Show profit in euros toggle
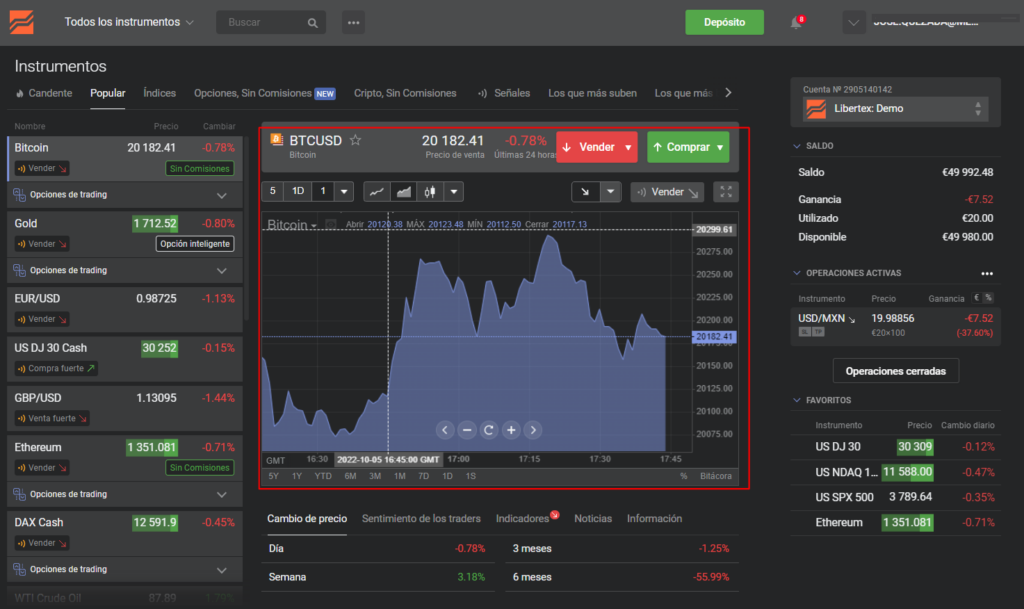1024x609 pixels. click(x=976, y=298)
